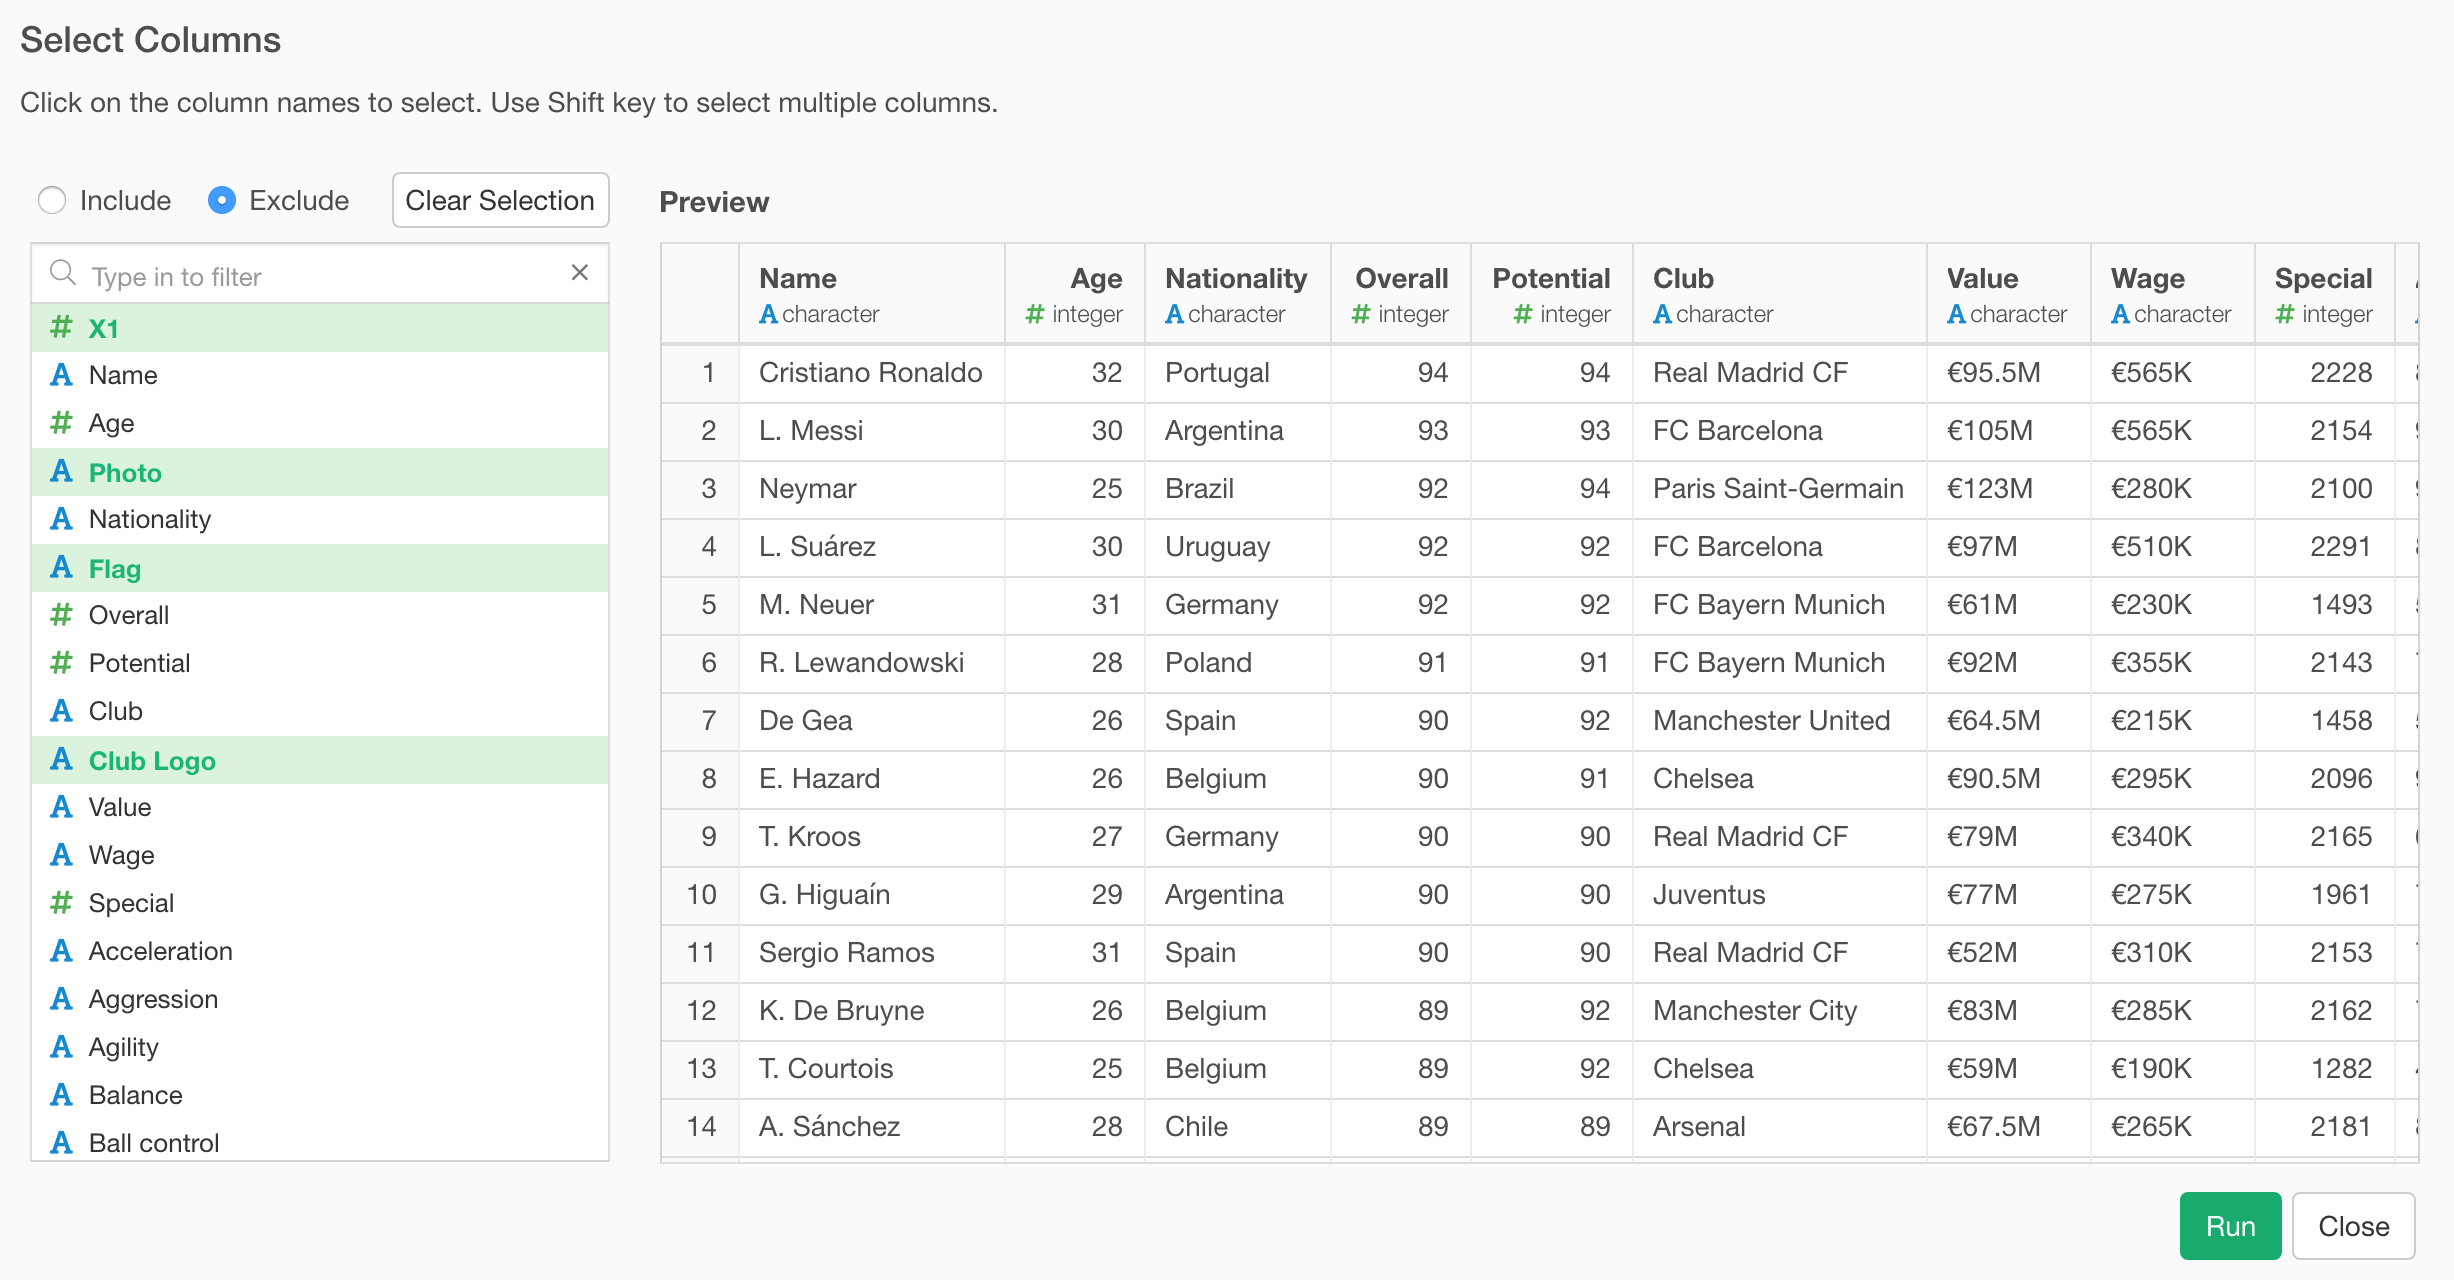This screenshot has height=1280, width=2454.
Task: Select the Acceleration column in the list
Action: point(320,952)
